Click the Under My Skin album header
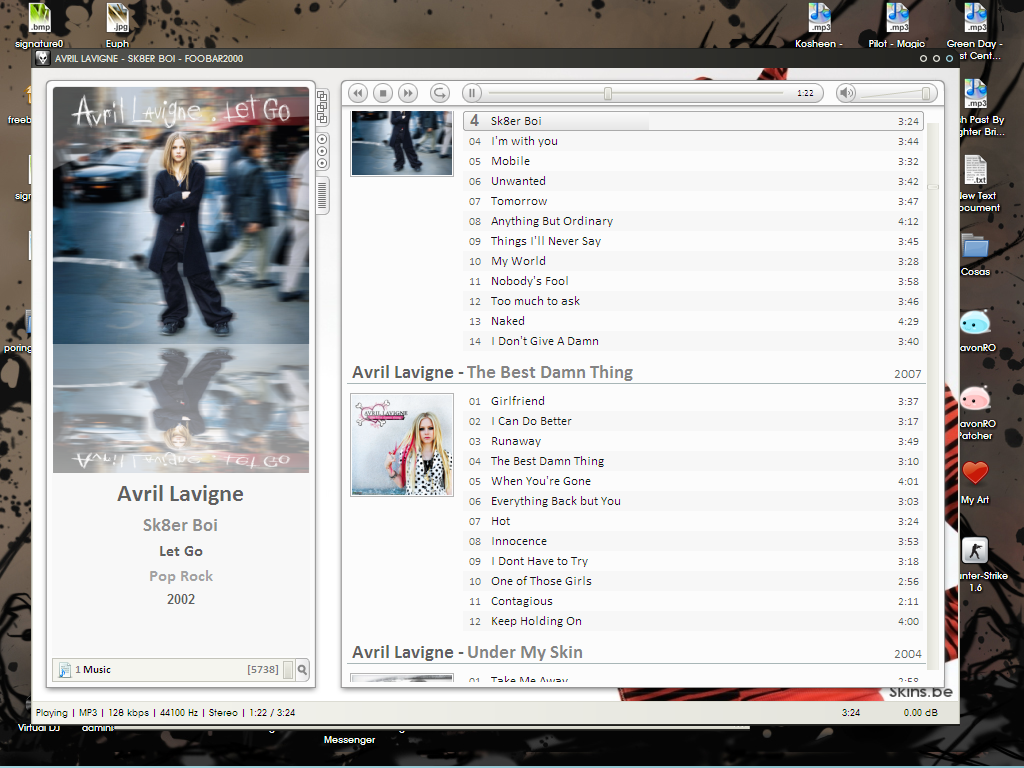Screen dimensions: 1024x768 click(x=637, y=652)
